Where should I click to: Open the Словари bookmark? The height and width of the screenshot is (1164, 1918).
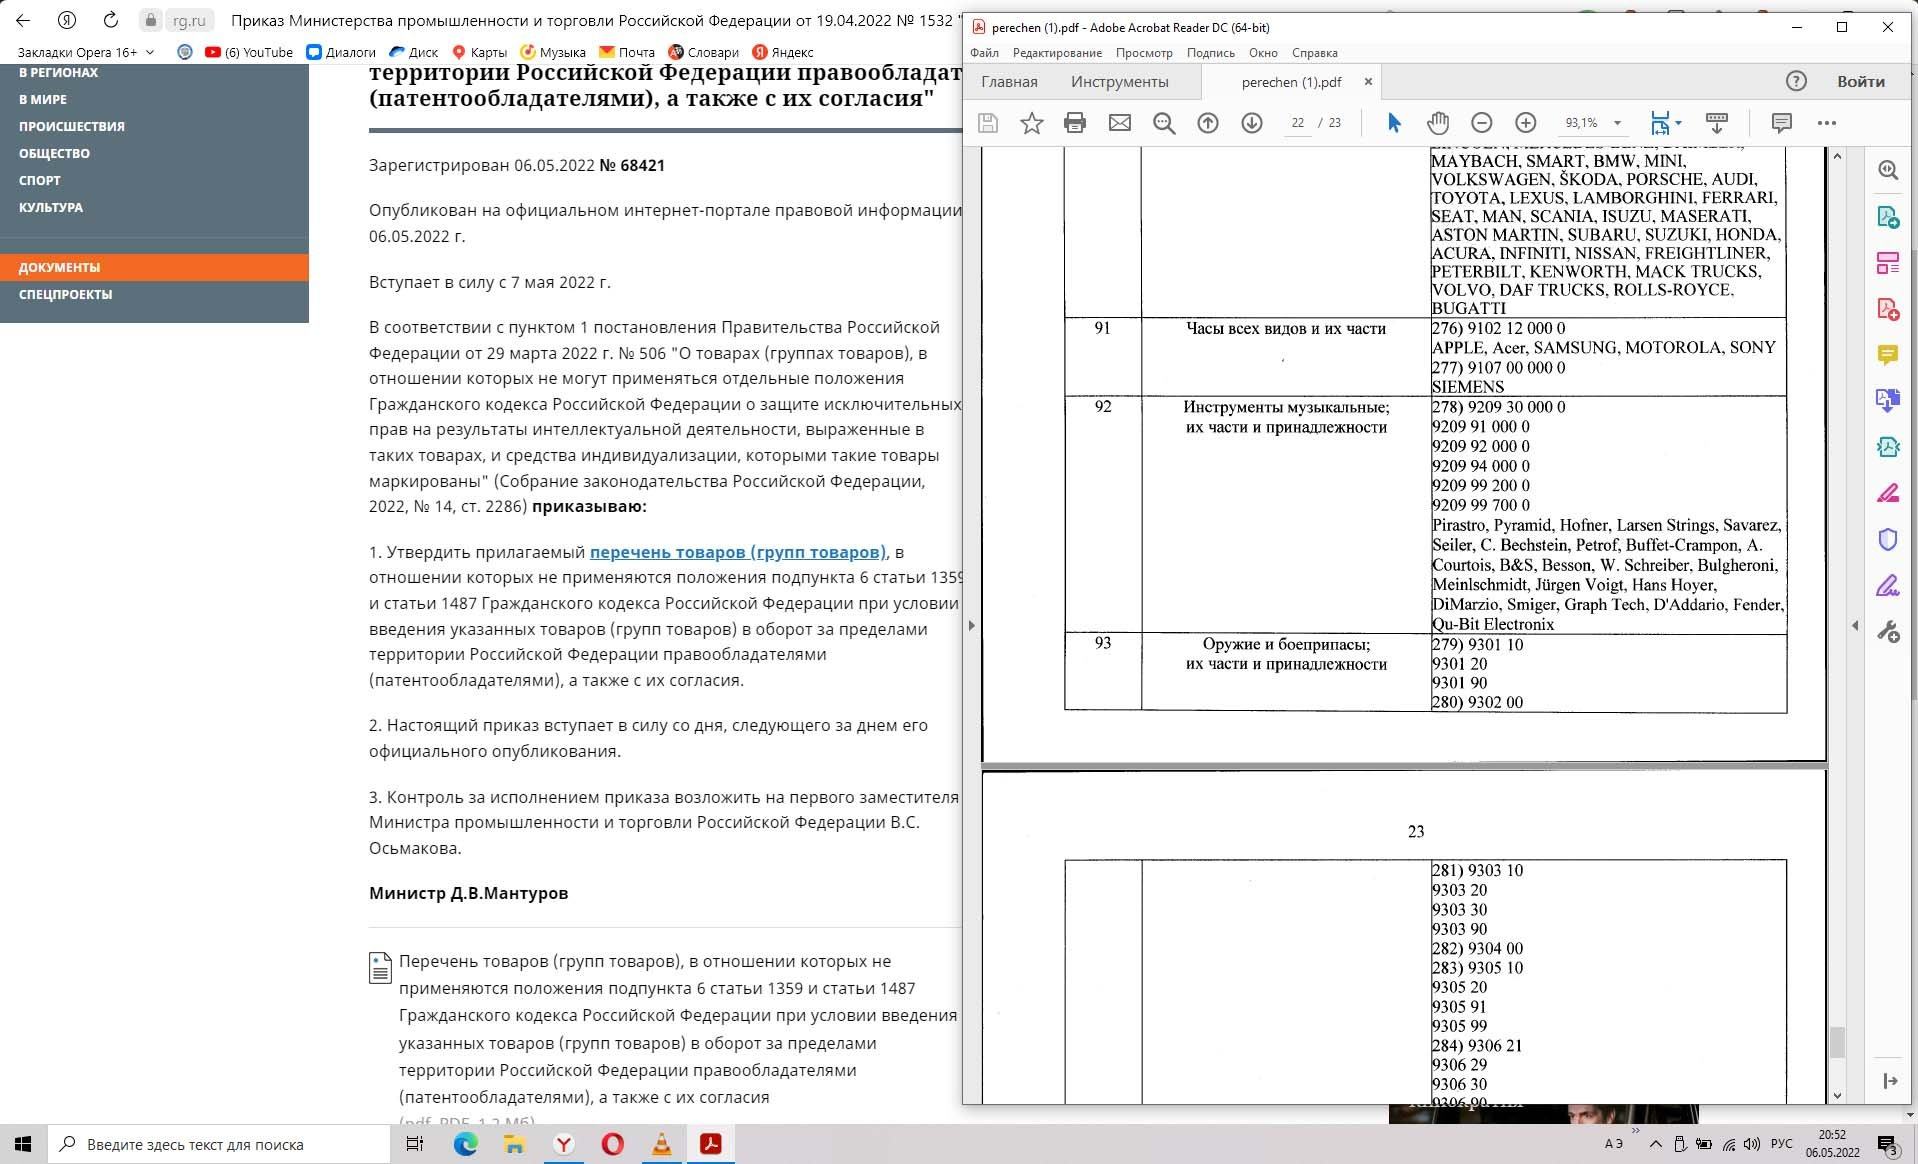click(x=703, y=52)
